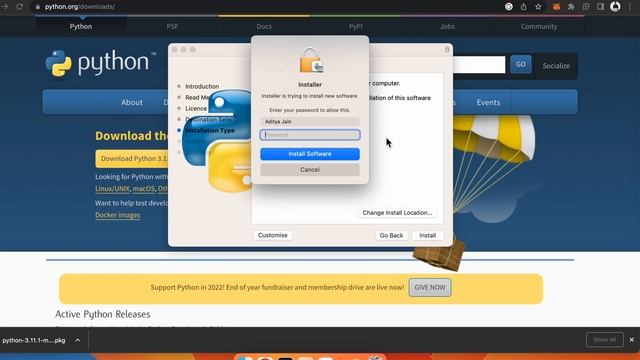640x360 pixels.
Task: Click the browser forward arrow
Action: [x=5, y=7]
